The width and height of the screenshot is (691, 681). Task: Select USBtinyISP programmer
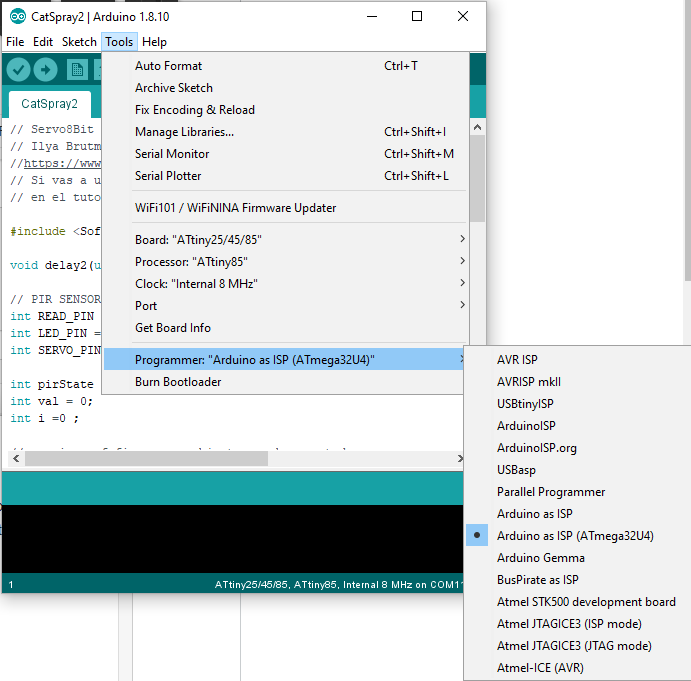click(x=578, y=404)
